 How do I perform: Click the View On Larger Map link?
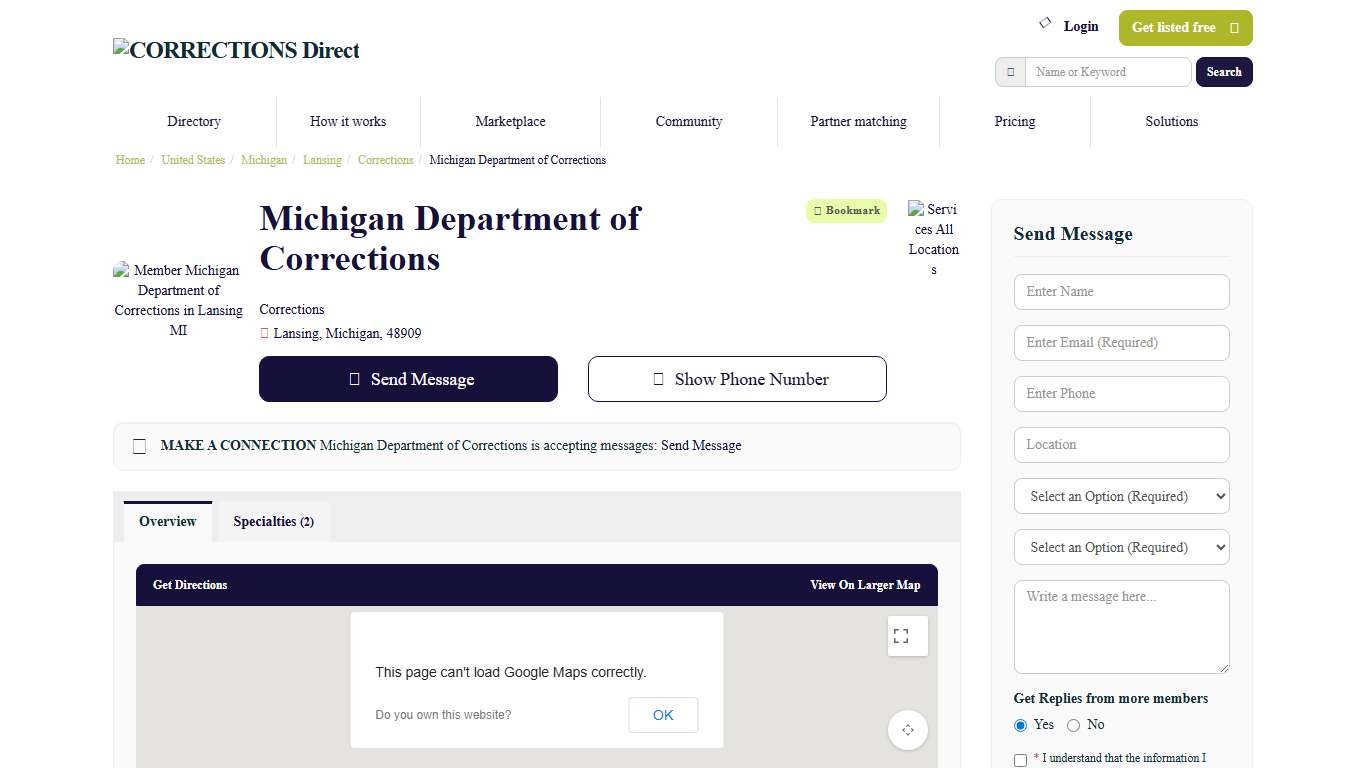865,585
